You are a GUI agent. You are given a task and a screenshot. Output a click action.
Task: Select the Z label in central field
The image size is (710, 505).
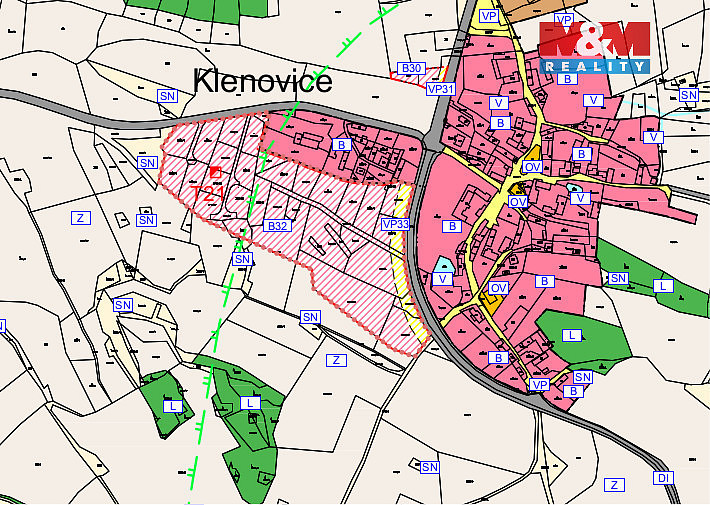coord(336,361)
